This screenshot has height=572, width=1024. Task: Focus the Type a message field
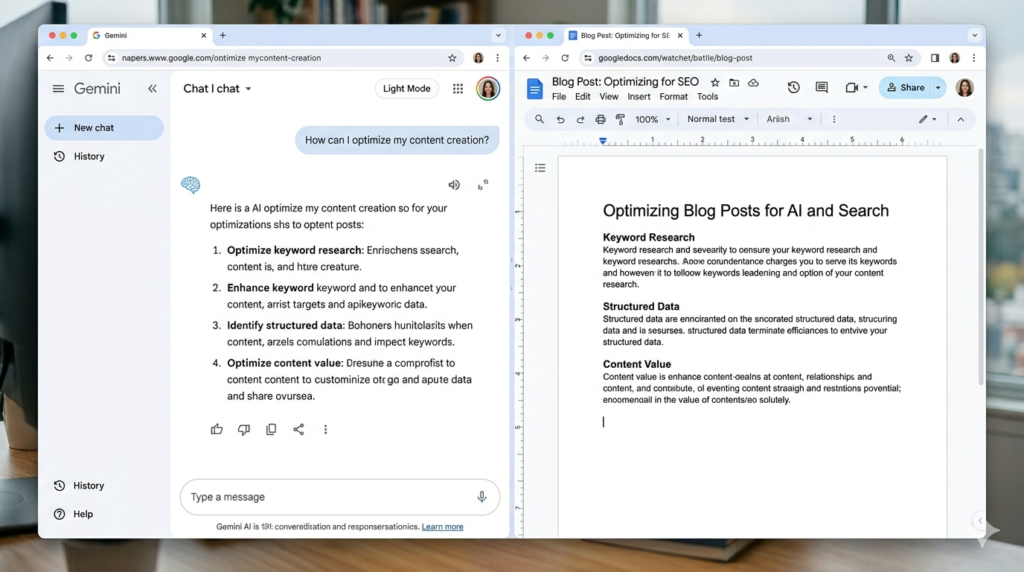[340, 497]
